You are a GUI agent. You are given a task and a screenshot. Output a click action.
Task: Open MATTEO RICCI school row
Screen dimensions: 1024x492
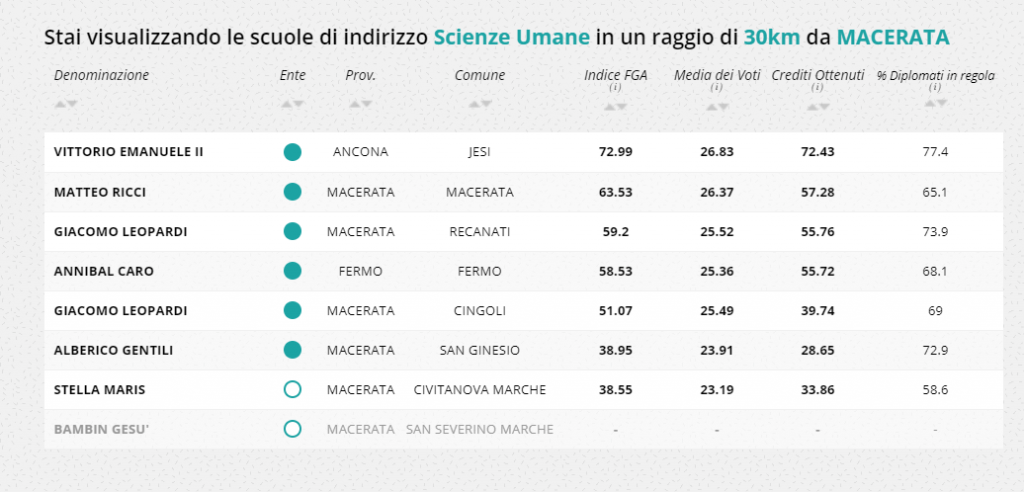click(x=524, y=192)
